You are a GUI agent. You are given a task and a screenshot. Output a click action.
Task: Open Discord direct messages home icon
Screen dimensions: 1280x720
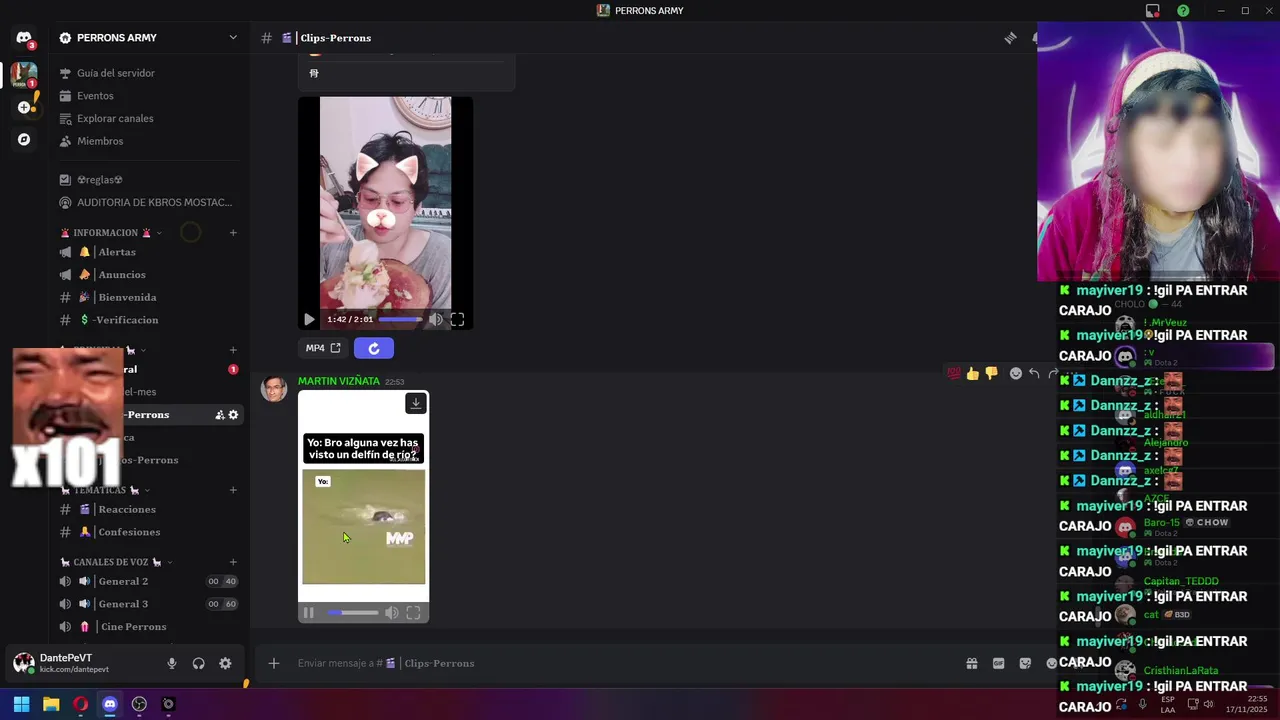point(24,38)
